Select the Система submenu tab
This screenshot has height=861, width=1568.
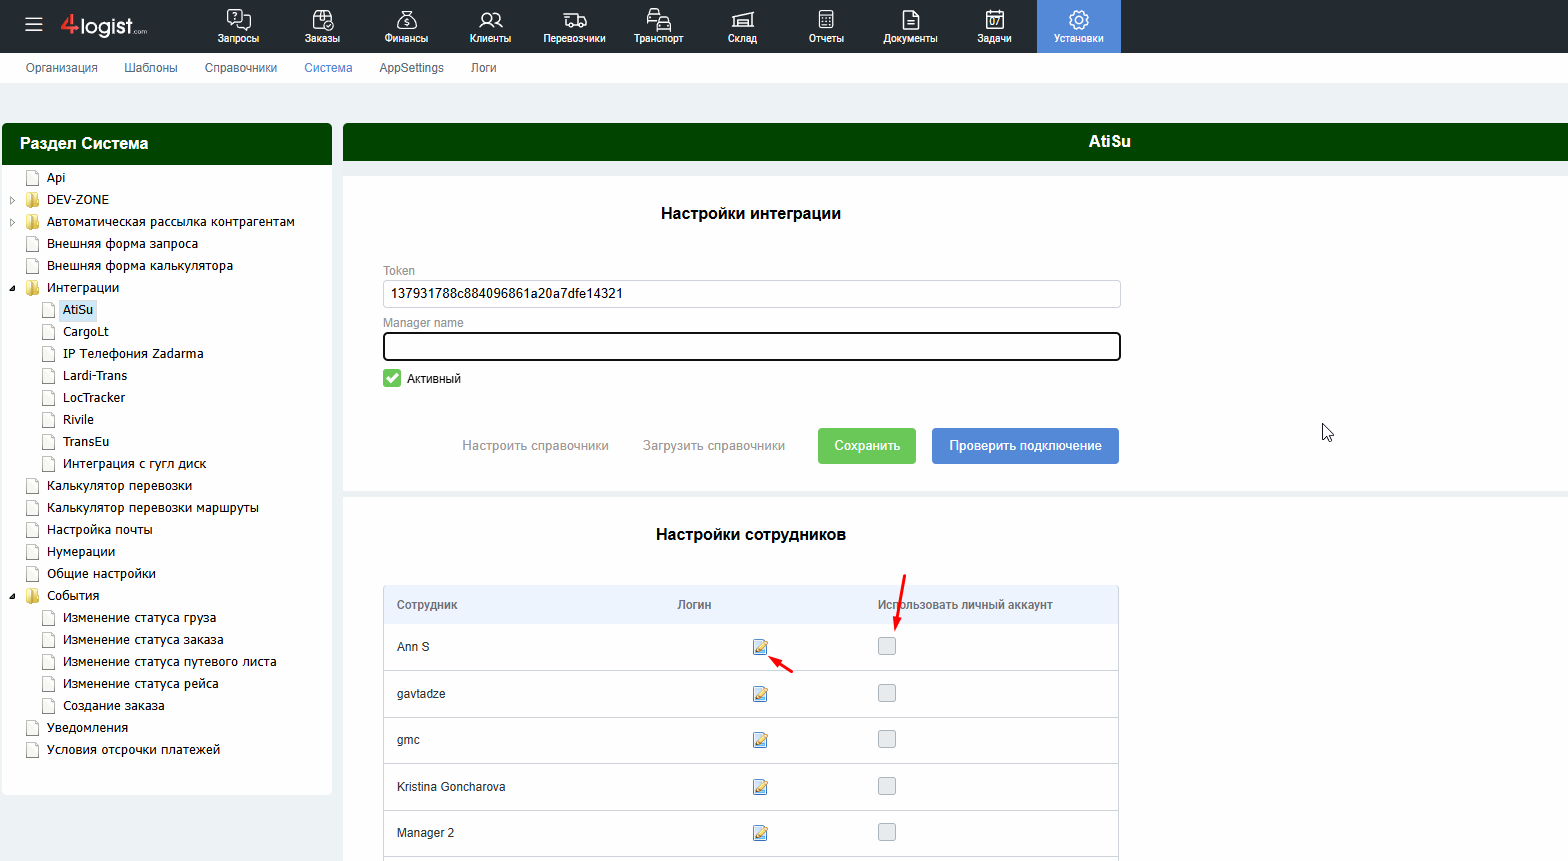coord(328,68)
